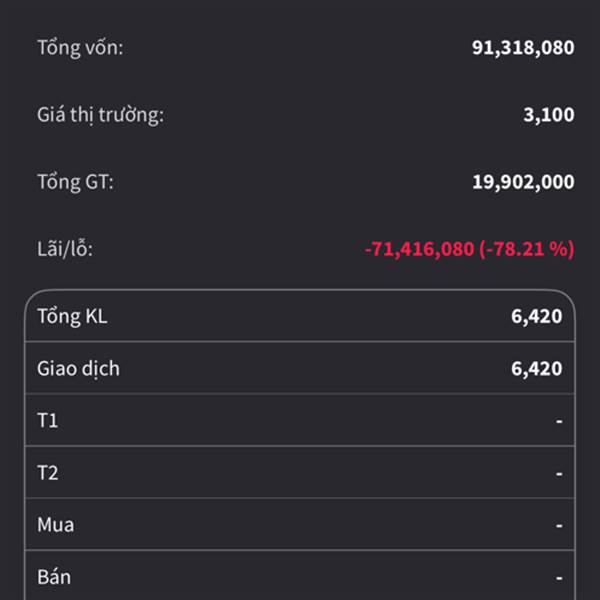Click the Lãi/lỗ label
Screen dimensions: 600x600
coord(65,249)
